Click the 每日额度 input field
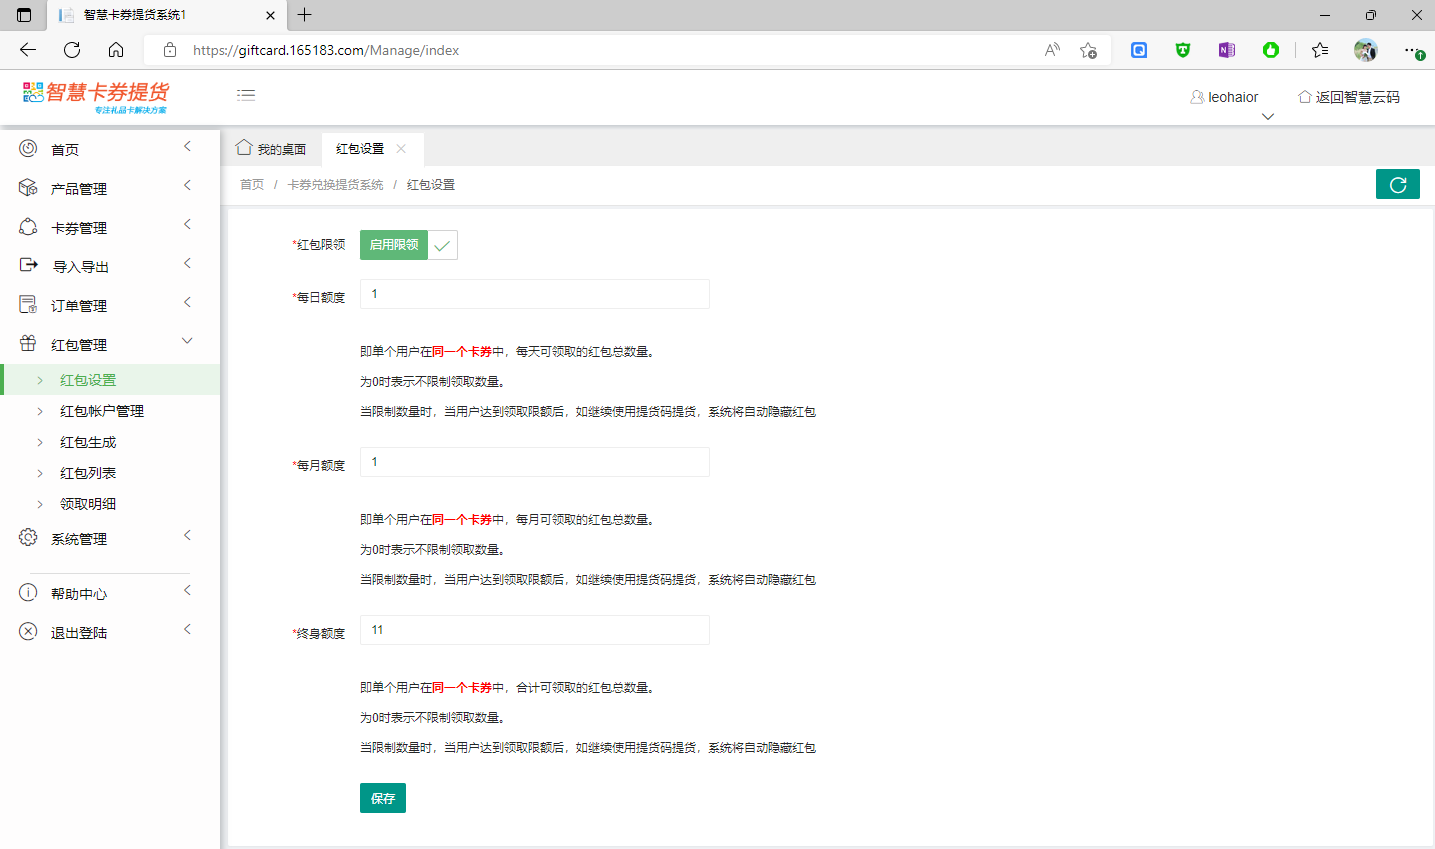1435x849 pixels. 534,294
